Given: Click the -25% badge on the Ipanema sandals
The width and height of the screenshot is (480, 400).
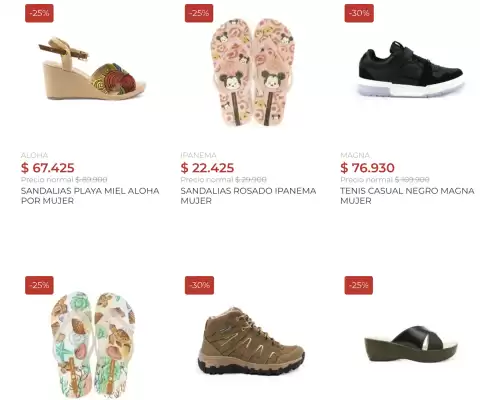Looking at the screenshot, I should click(199, 13).
